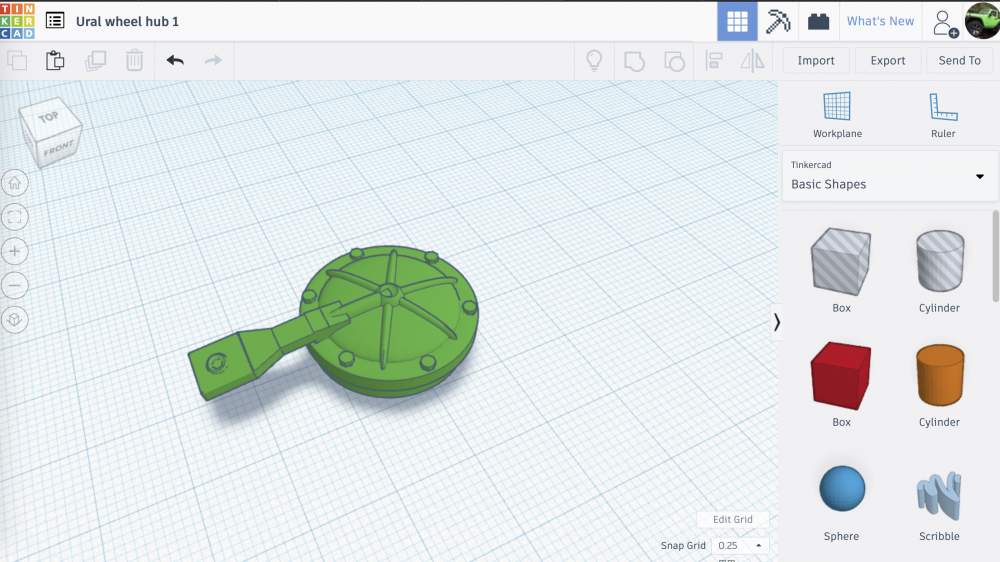Click the Export button
Image resolution: width=1000 pixels, height=562 pixels.
(888, 61)
